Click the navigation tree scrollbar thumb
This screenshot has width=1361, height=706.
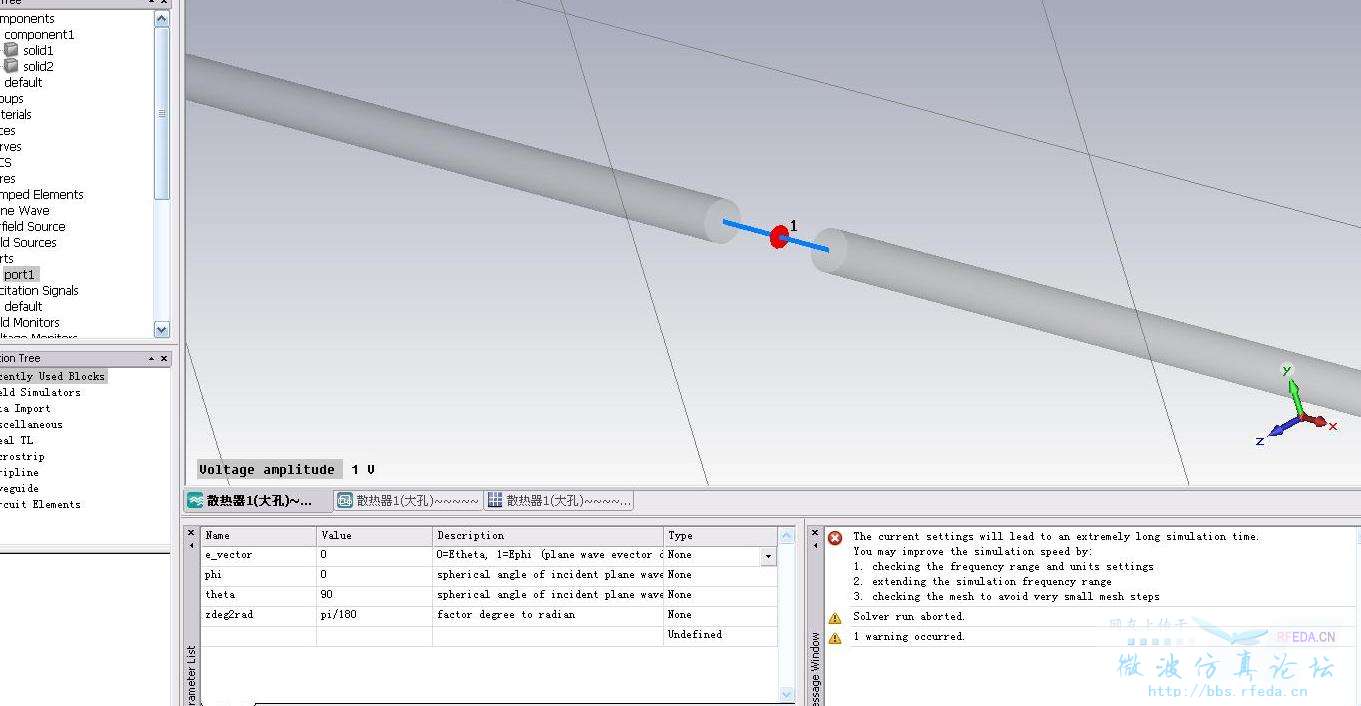pyautogui.click(x=162, y=113)
